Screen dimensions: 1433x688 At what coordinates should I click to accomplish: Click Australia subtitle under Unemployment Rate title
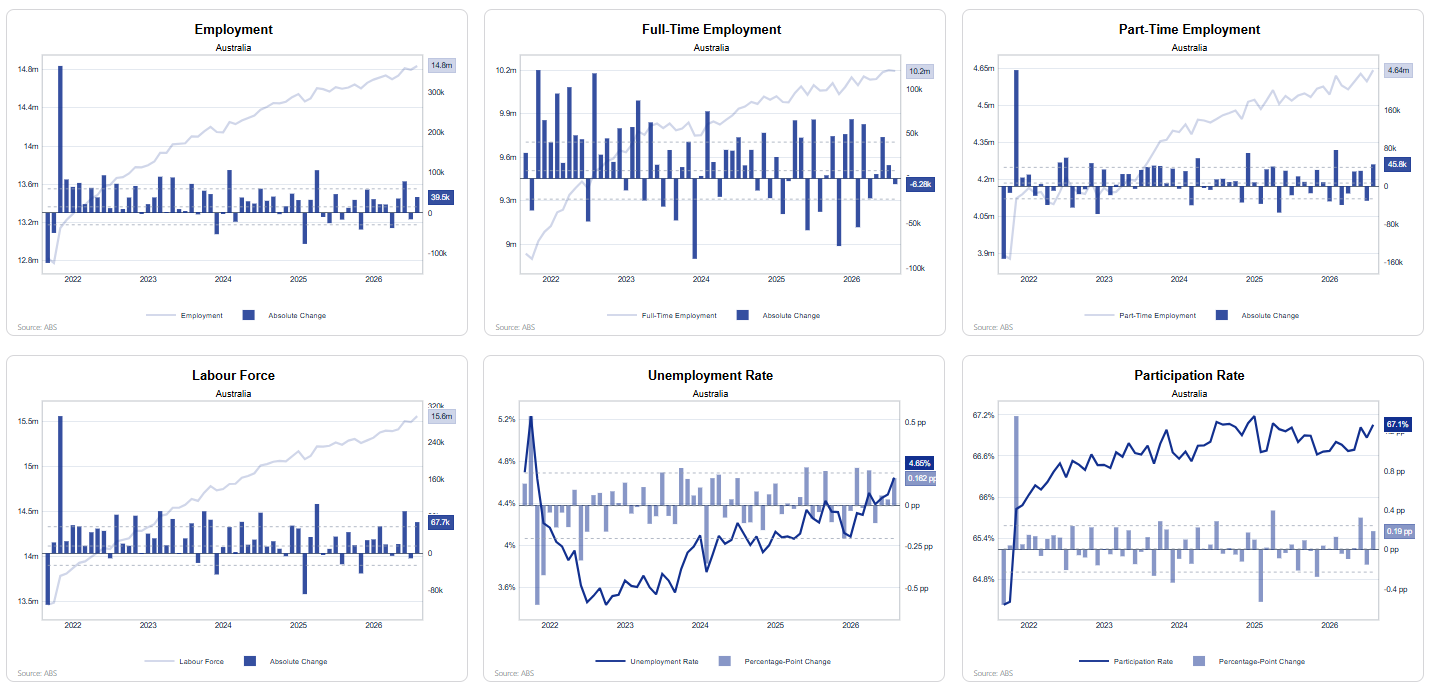point(712,394)
